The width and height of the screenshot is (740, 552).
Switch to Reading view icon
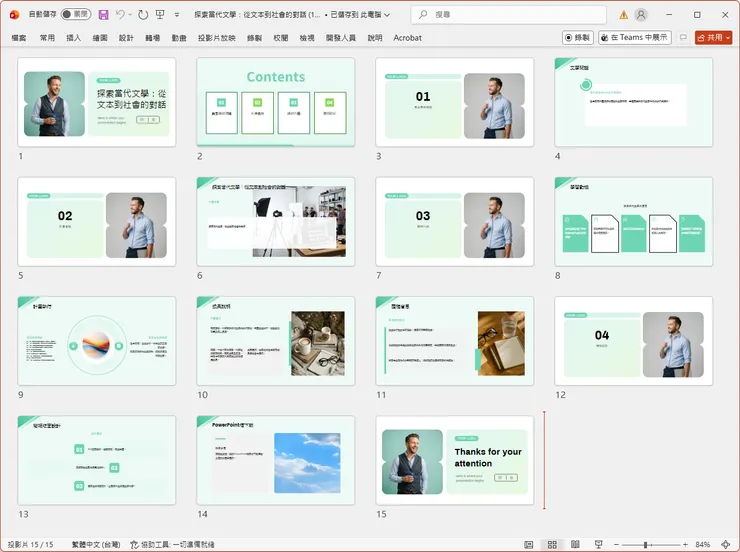(575, 544)
